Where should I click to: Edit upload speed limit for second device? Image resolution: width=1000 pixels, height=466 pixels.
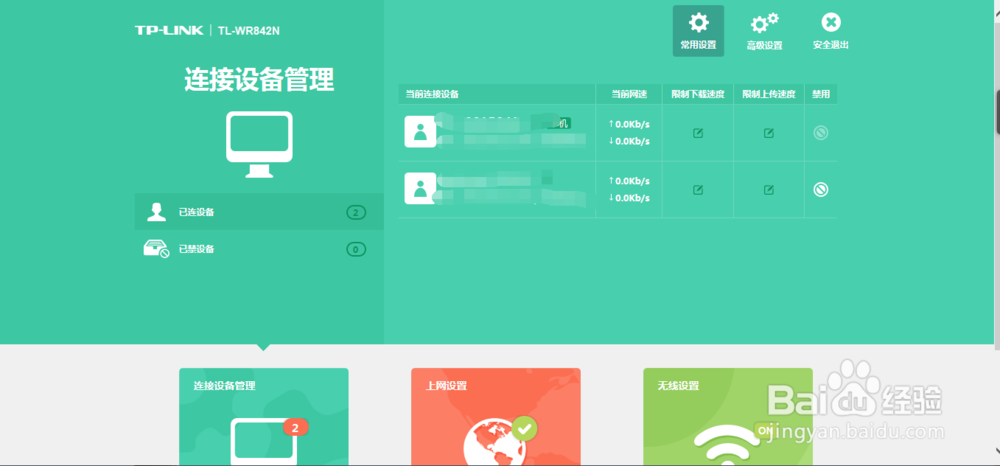pos(769,190)
